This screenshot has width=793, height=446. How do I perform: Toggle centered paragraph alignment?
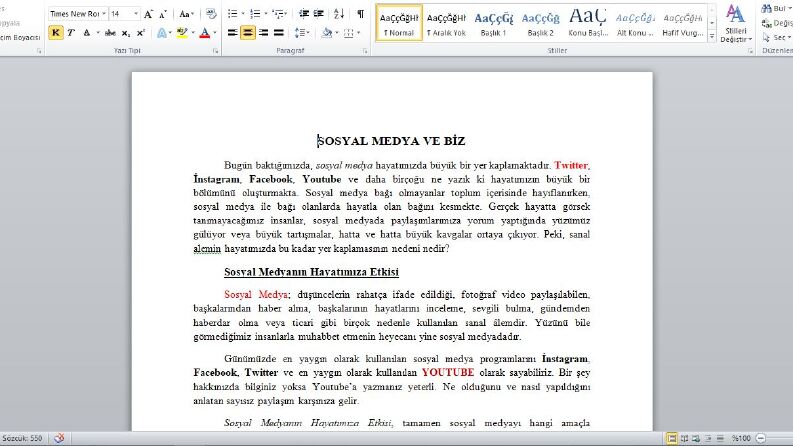(248, 33)
